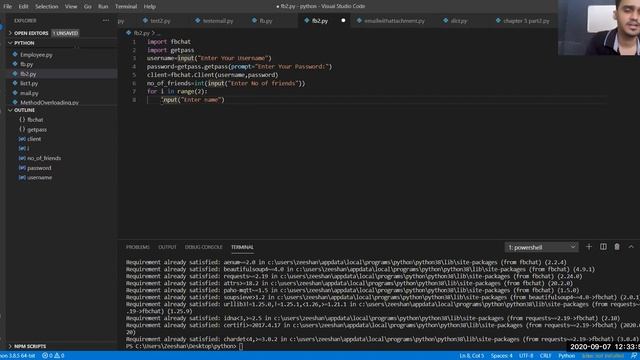Open Explorer more actions ellipsis

pyautogui.click(x=106, y=20)
